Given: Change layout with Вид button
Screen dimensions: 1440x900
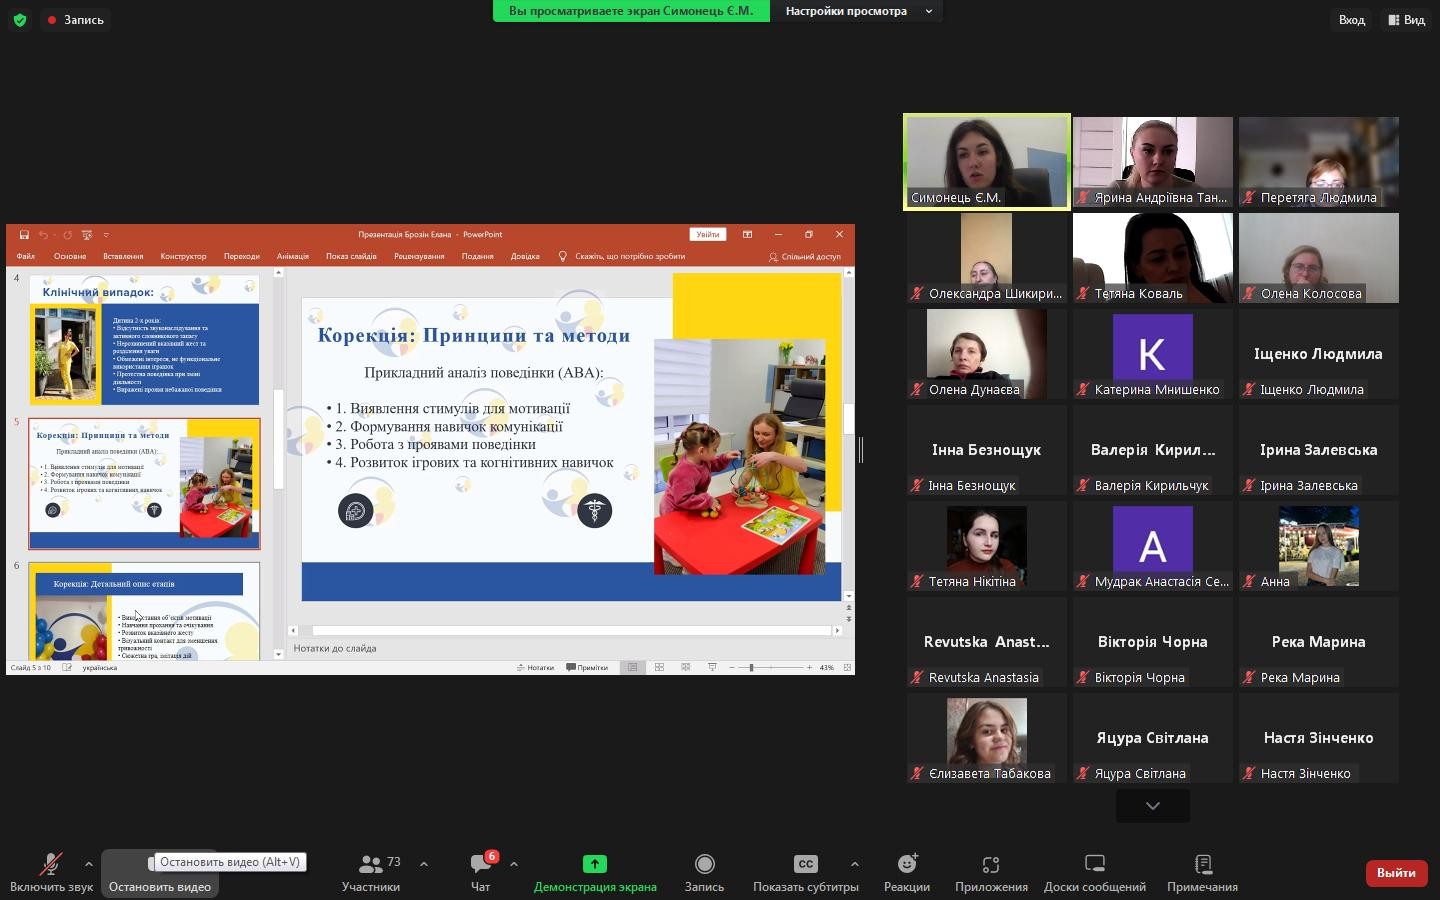Looking at the screenshot, I should click(x=1407, y=20).
